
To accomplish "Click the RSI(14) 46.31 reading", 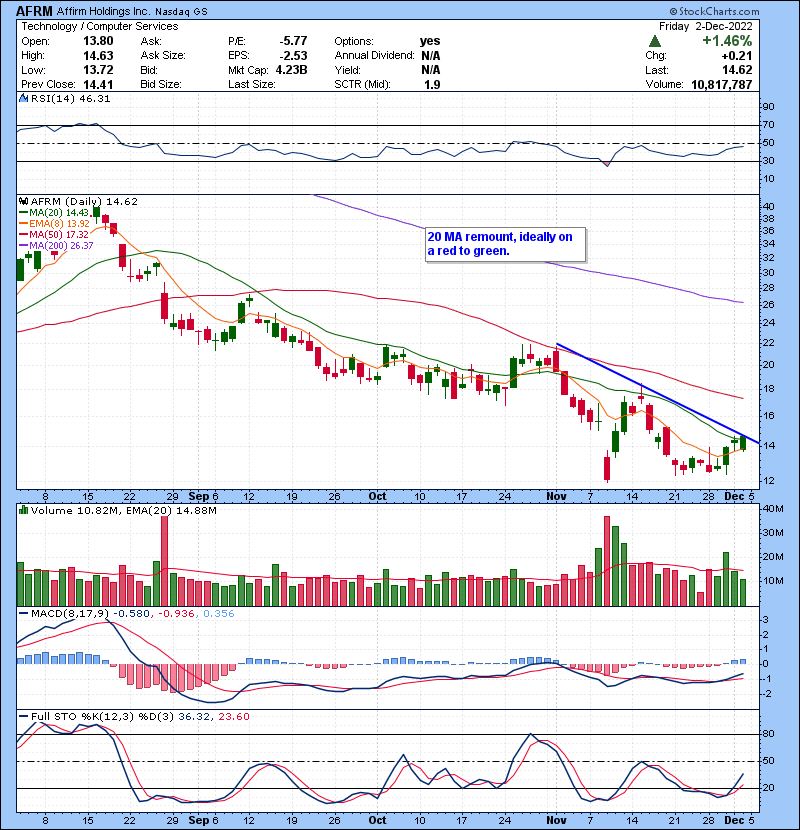I will (70, 98).
